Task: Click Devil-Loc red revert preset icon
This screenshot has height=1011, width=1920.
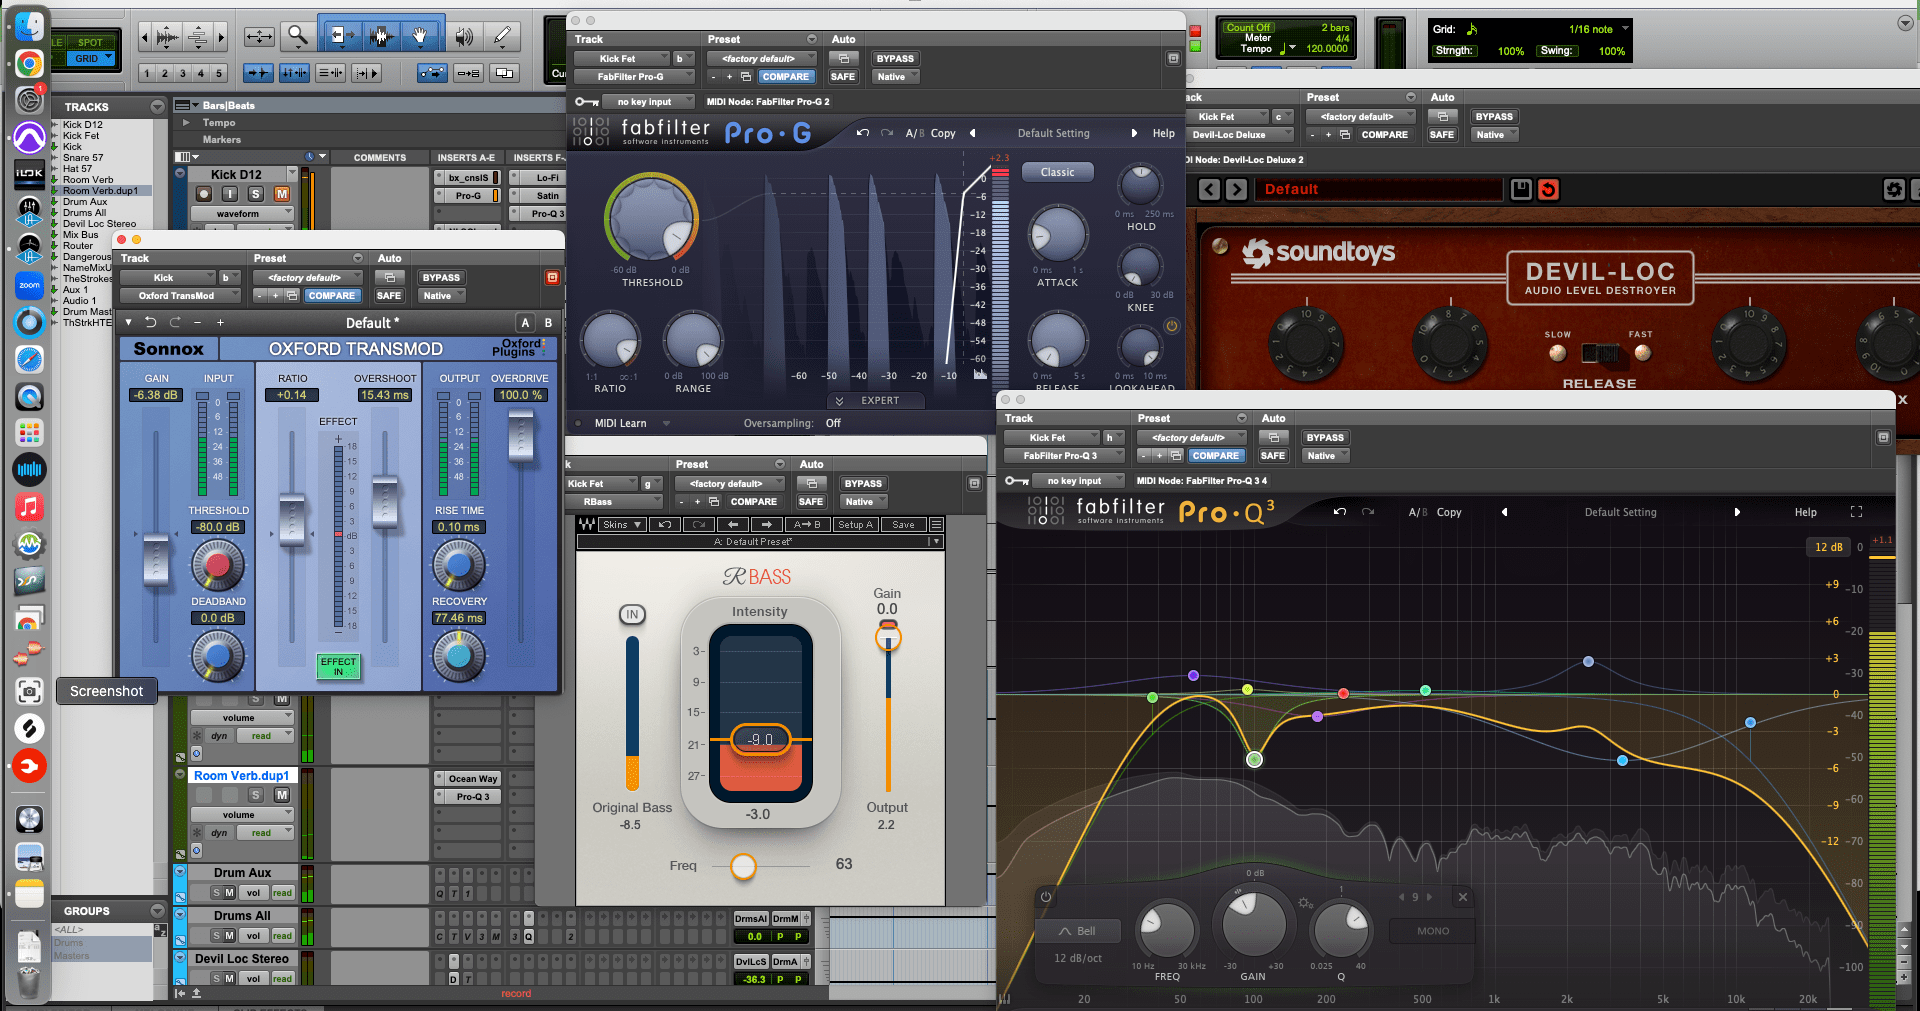Action: 1548,189
